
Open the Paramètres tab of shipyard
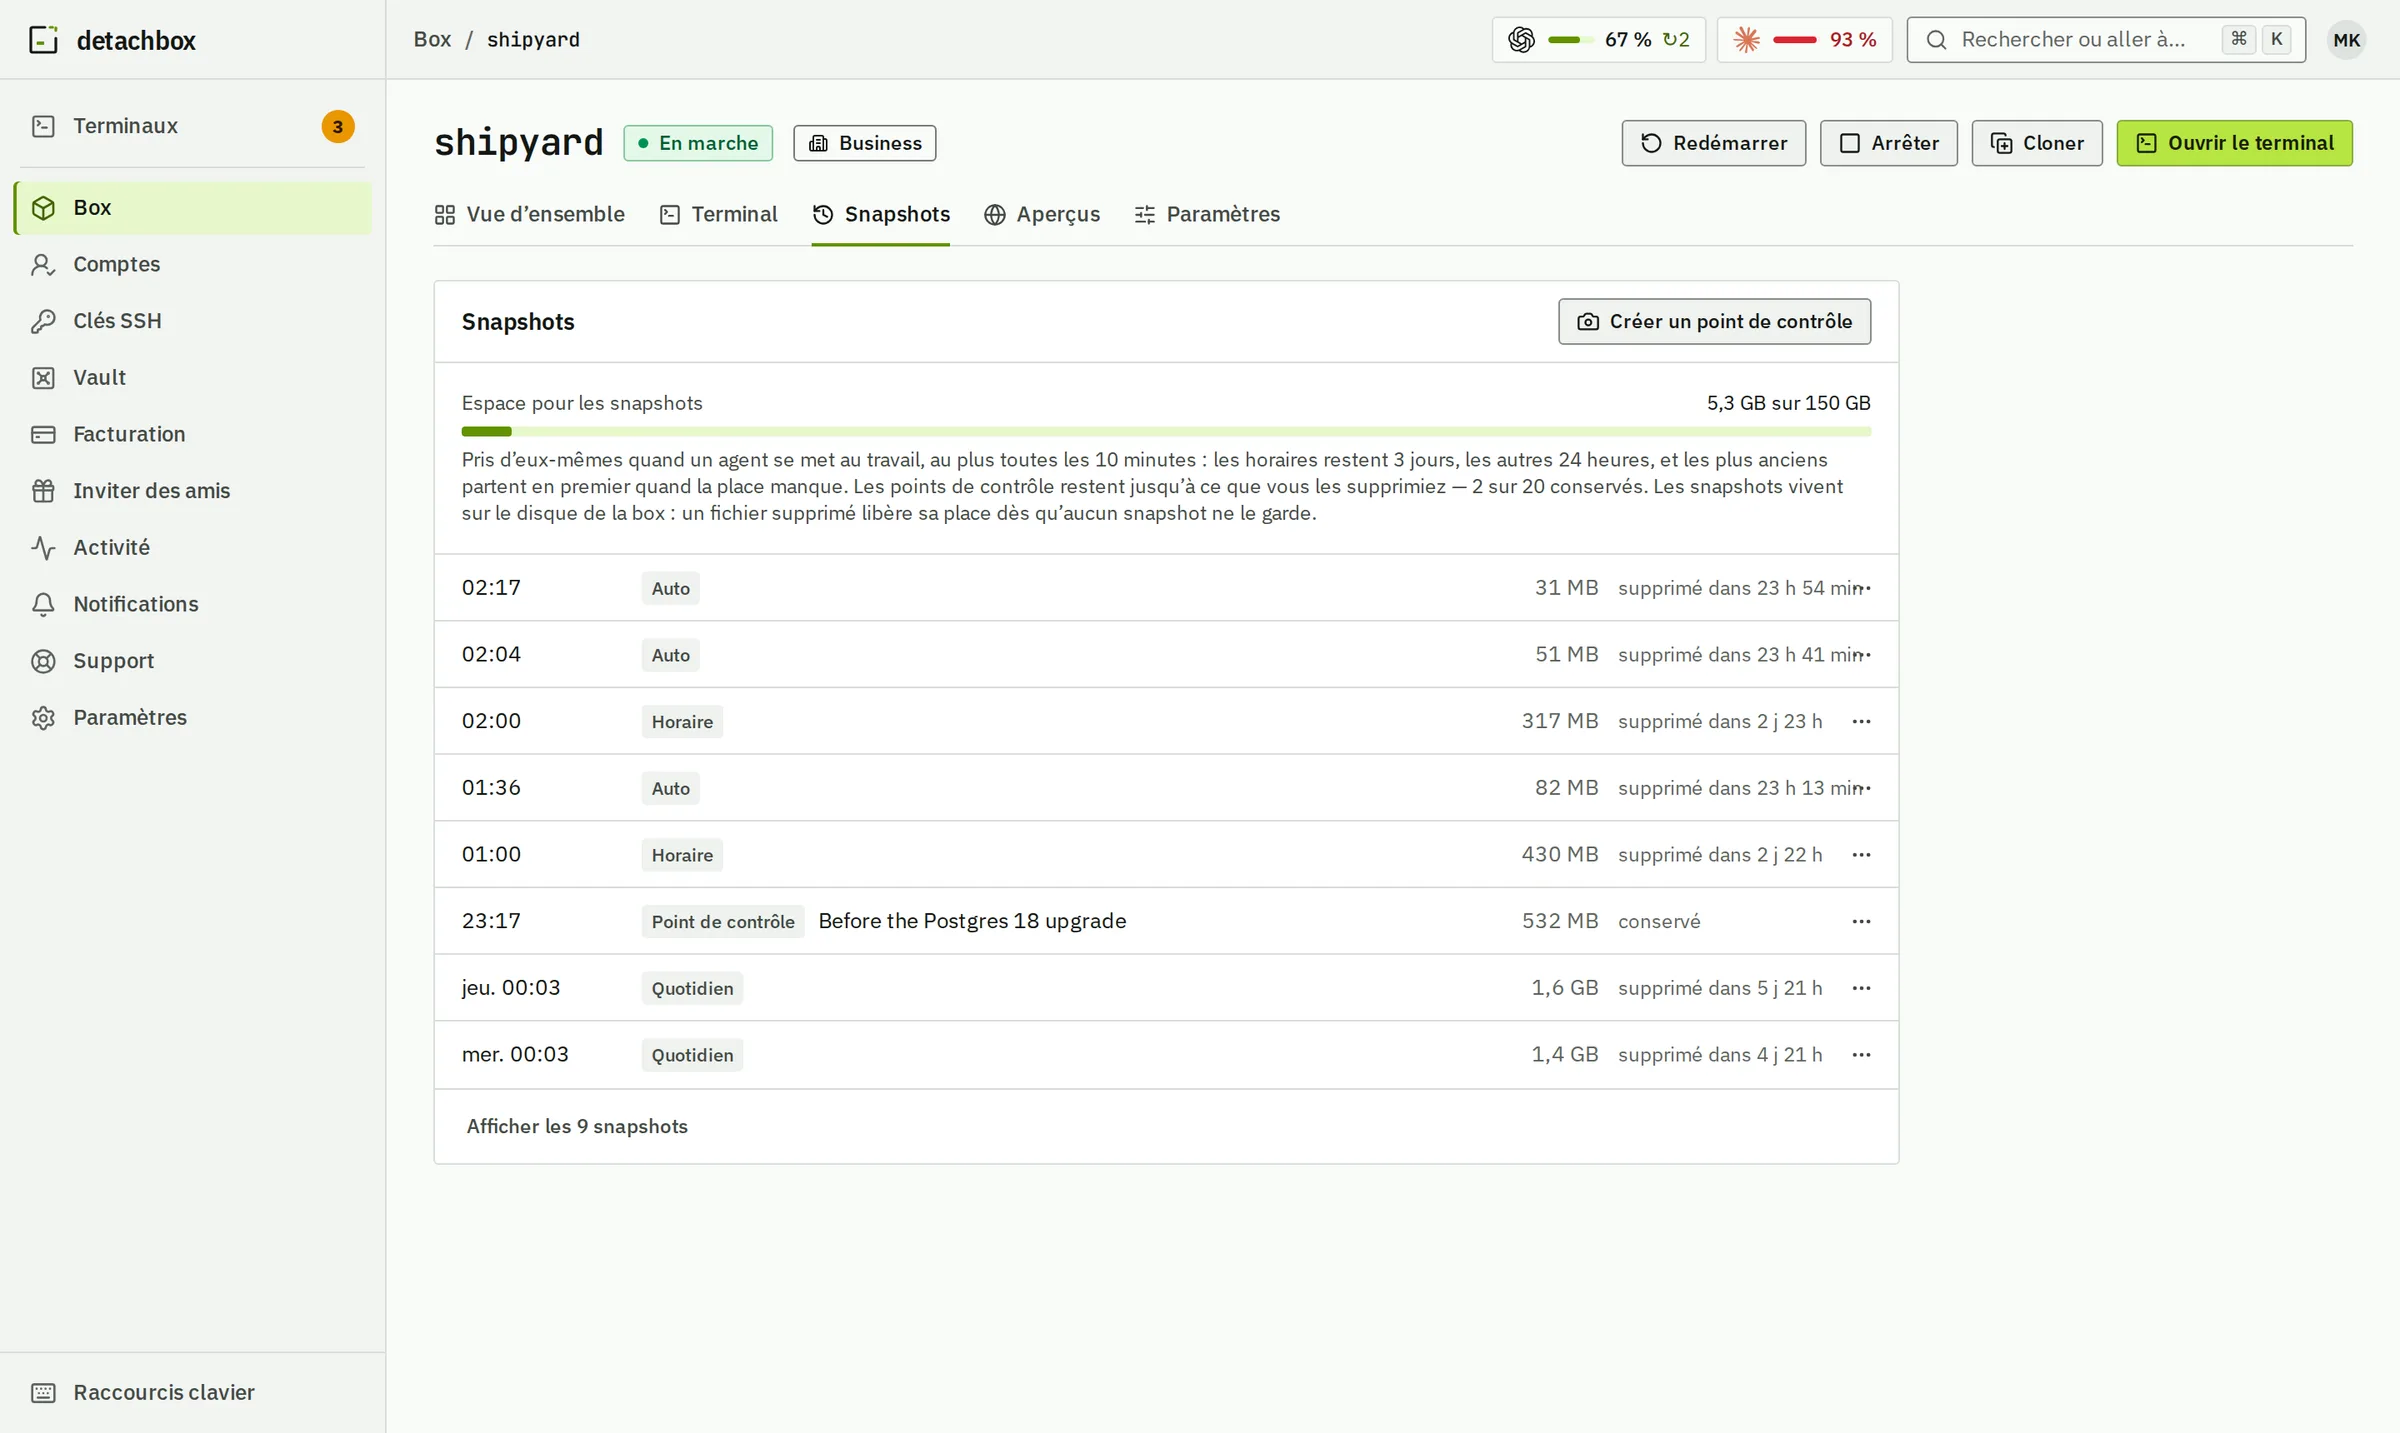pos(1207,215)
